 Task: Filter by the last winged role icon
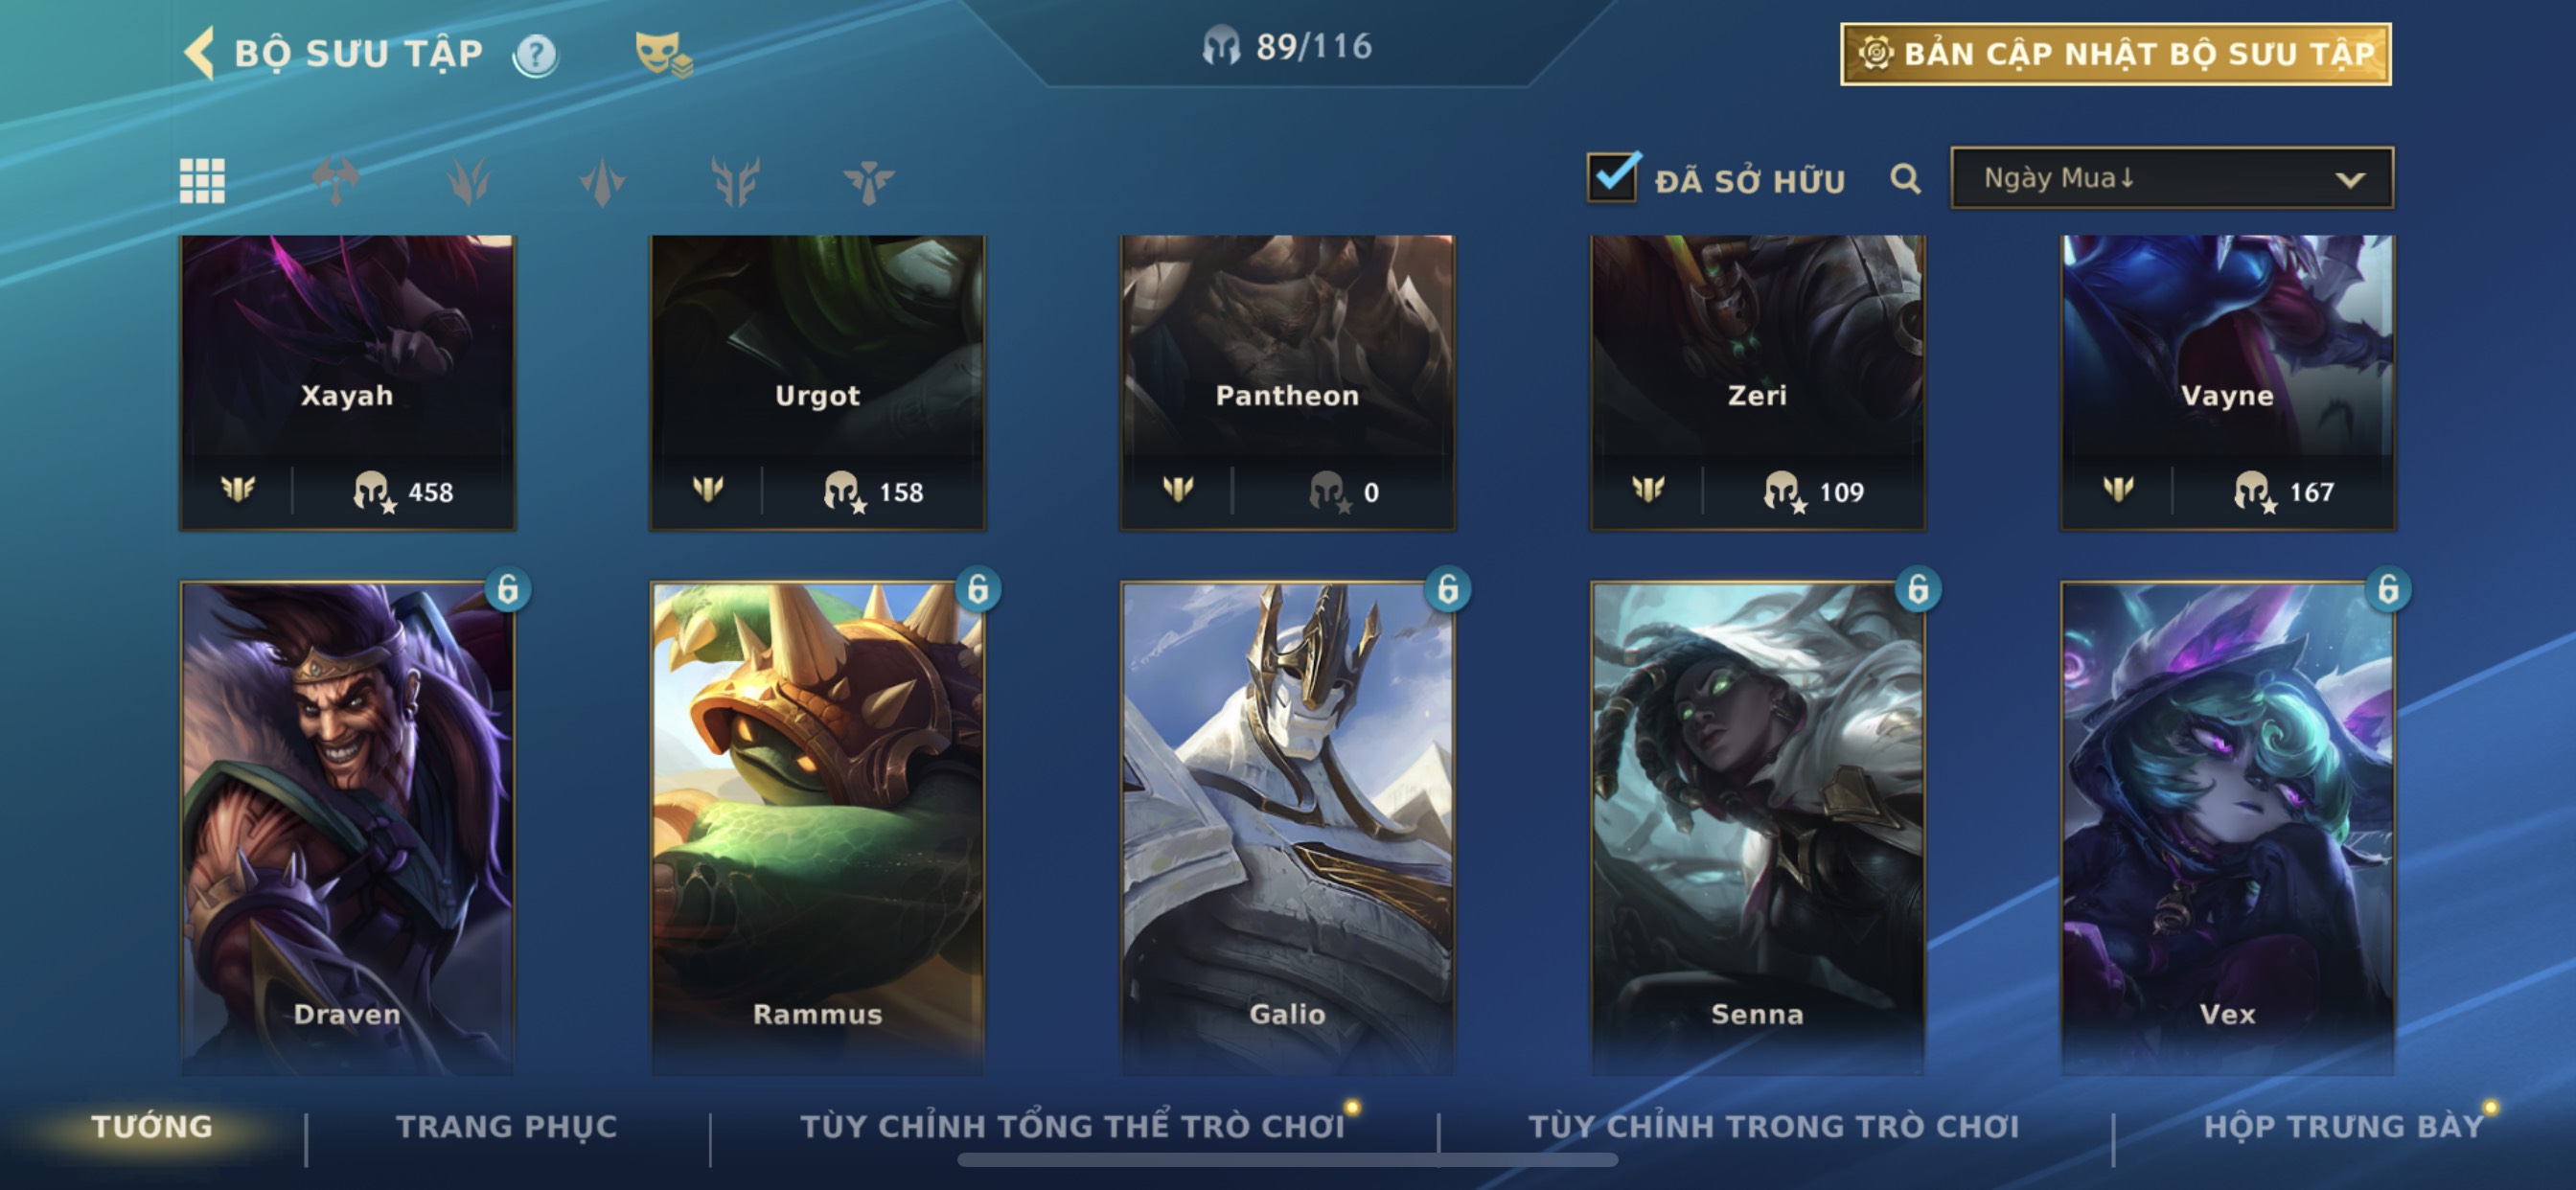(868, 182)
